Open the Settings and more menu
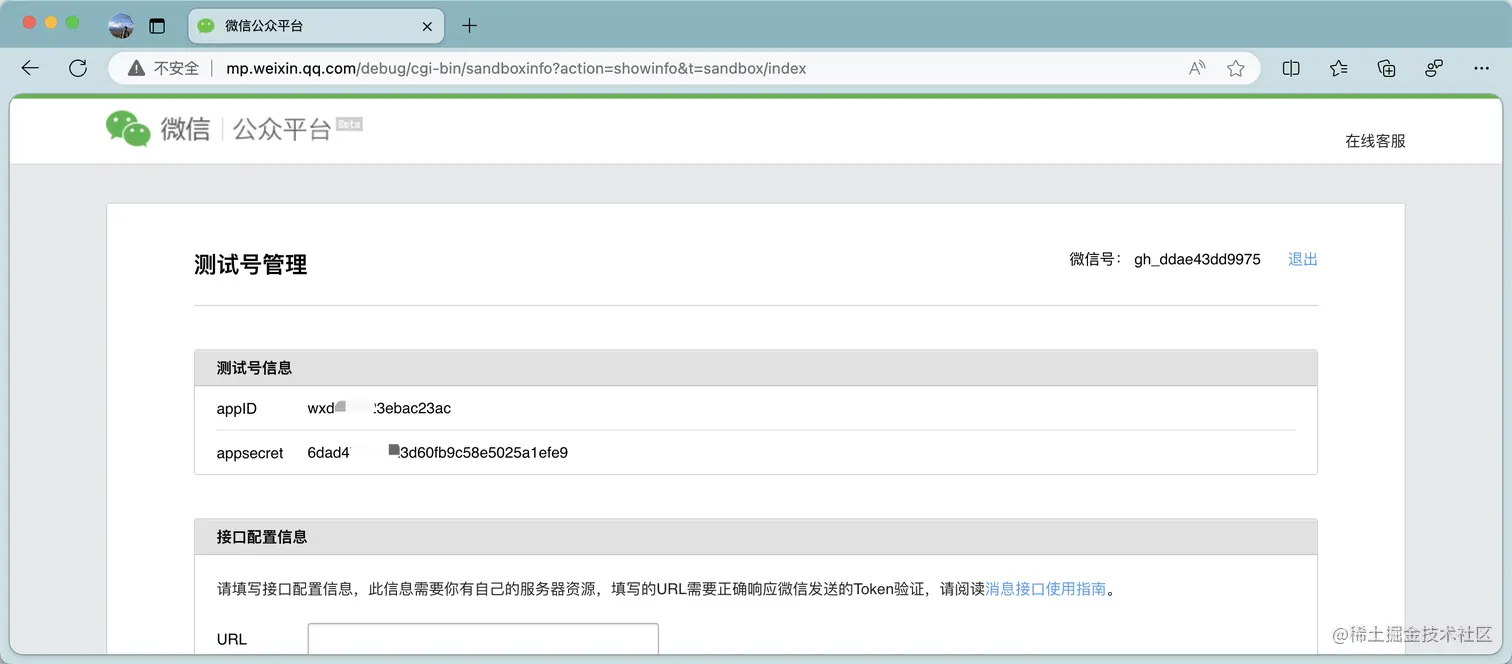This screenshot has width=1512, height=664. (x=1482, y=67)
